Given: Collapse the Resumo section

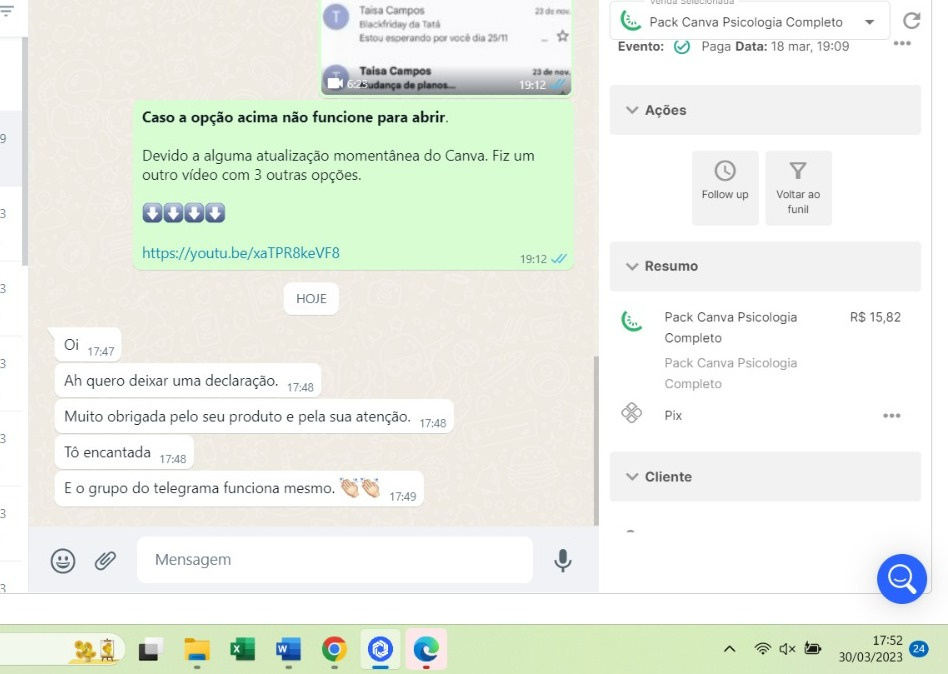Looking at the screenshot, I should pyautogui.click(x=632, y=266).
